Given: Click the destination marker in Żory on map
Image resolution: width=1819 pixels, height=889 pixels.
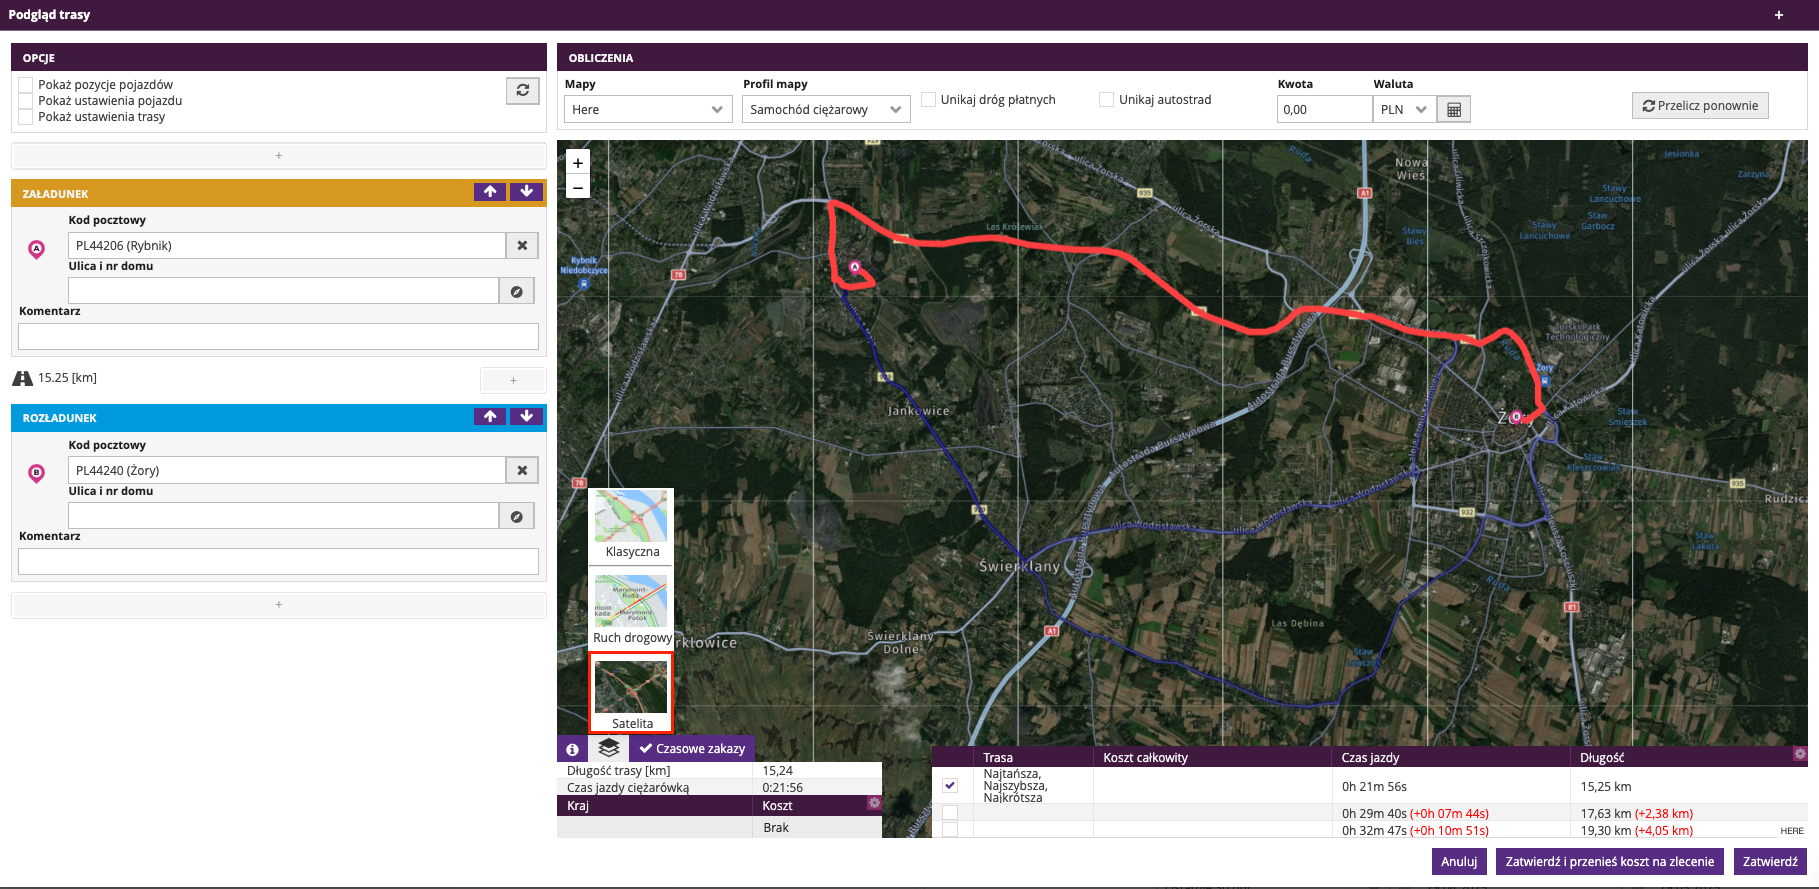Looking at the screenshot, I should coord(1516,416).
